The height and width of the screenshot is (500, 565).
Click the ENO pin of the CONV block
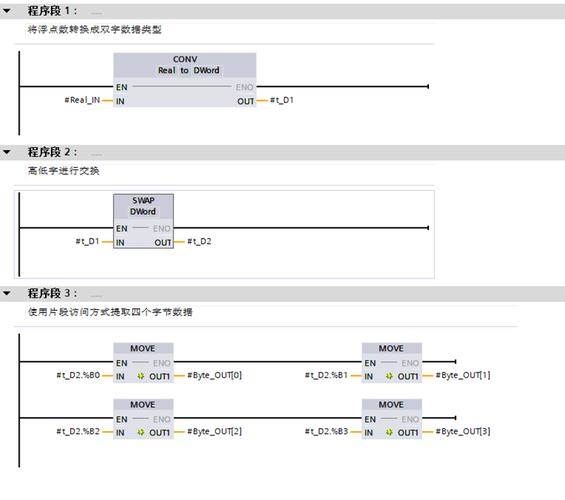click(x=245, y=87)
